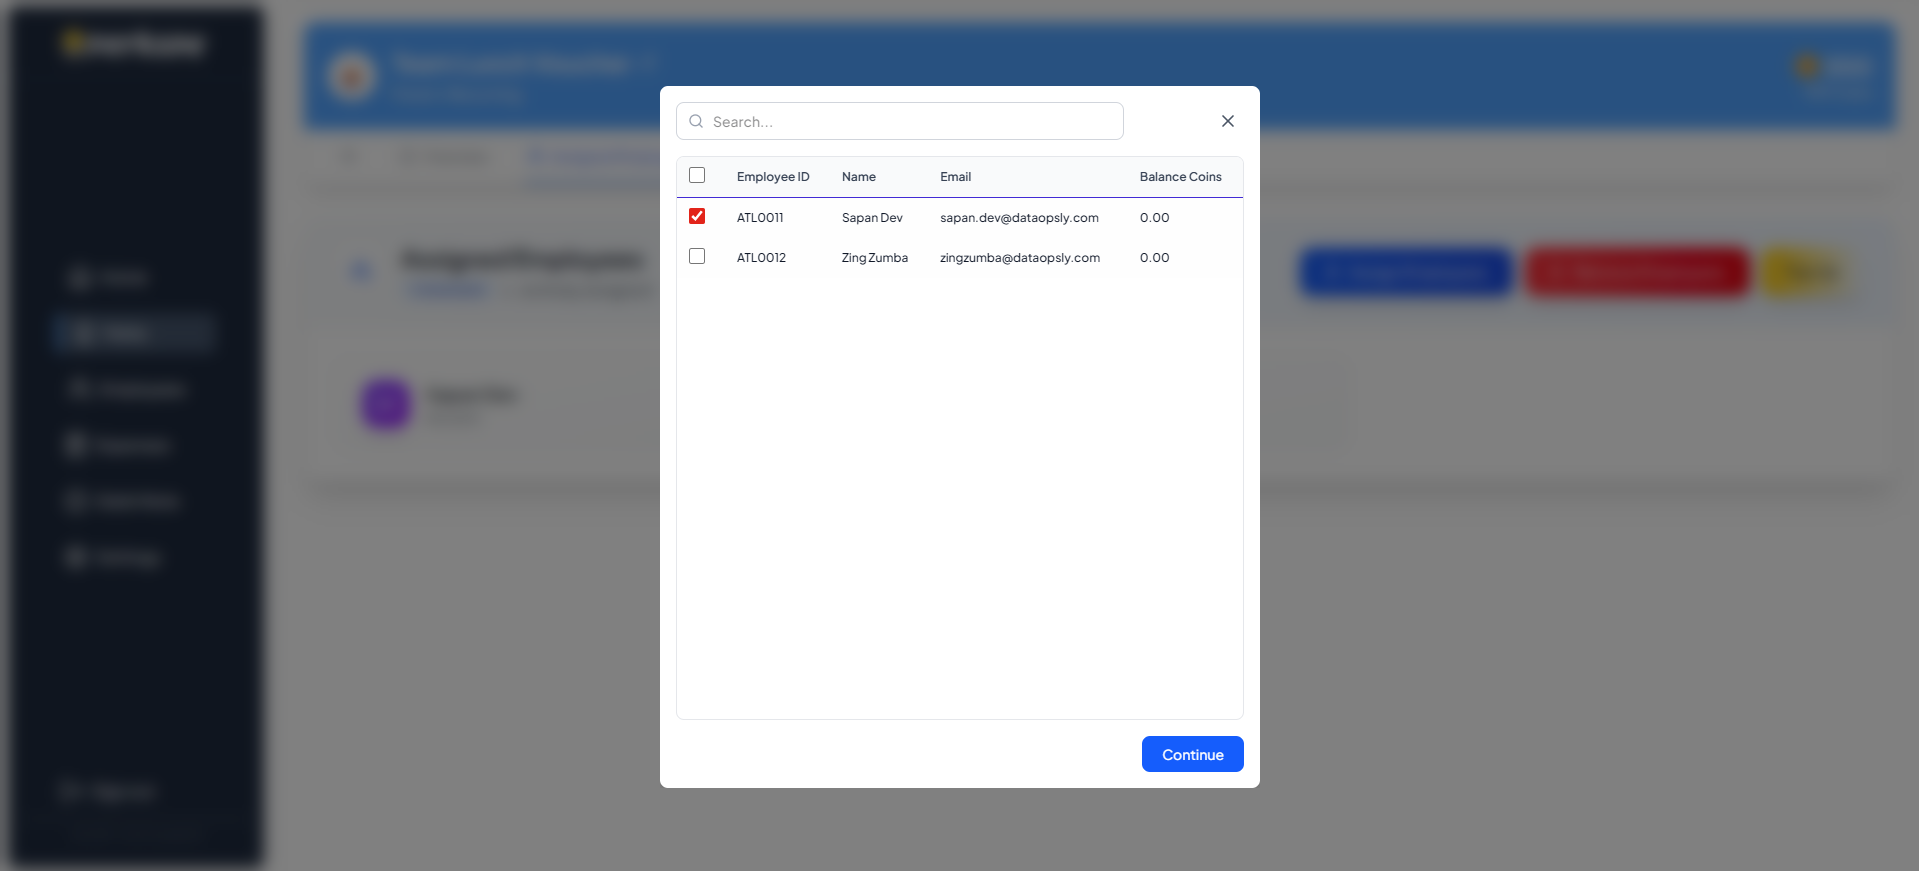Uncheck the checkbox for Sapan Dev
Image resolution: width=1919 pixels, height=871 pixels.
(x=697, y=216)
